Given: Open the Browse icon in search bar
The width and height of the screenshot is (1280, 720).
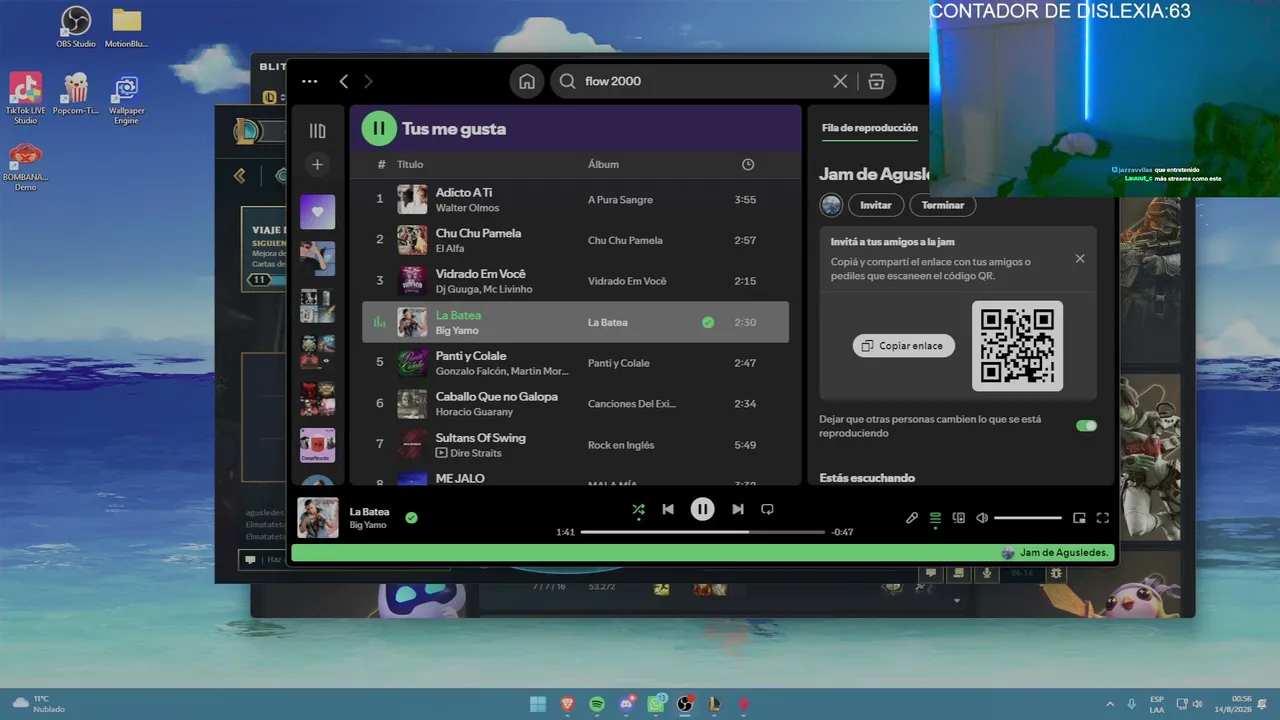Looking at the screenshot, I should (876, 82).
